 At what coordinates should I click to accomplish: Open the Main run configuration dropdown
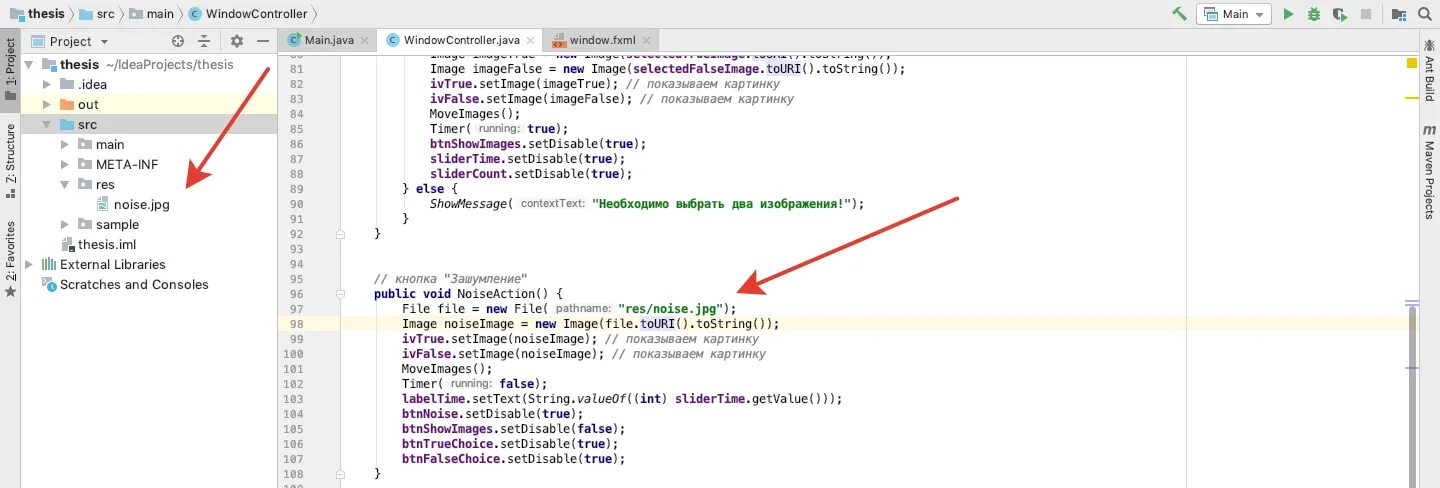point(1235,14)
